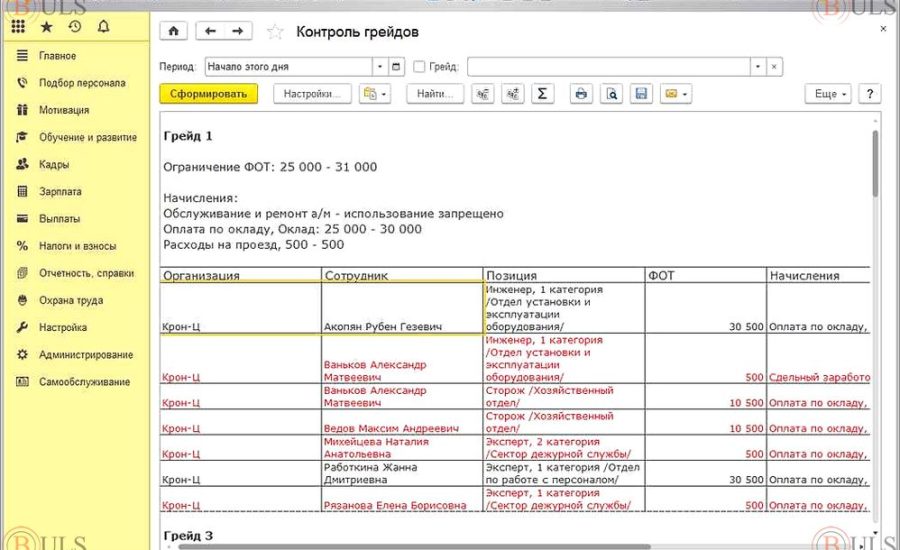This screenshot has height=550, width=900.
Task: Click the Найти... button
Action: (x=435, y=94)
